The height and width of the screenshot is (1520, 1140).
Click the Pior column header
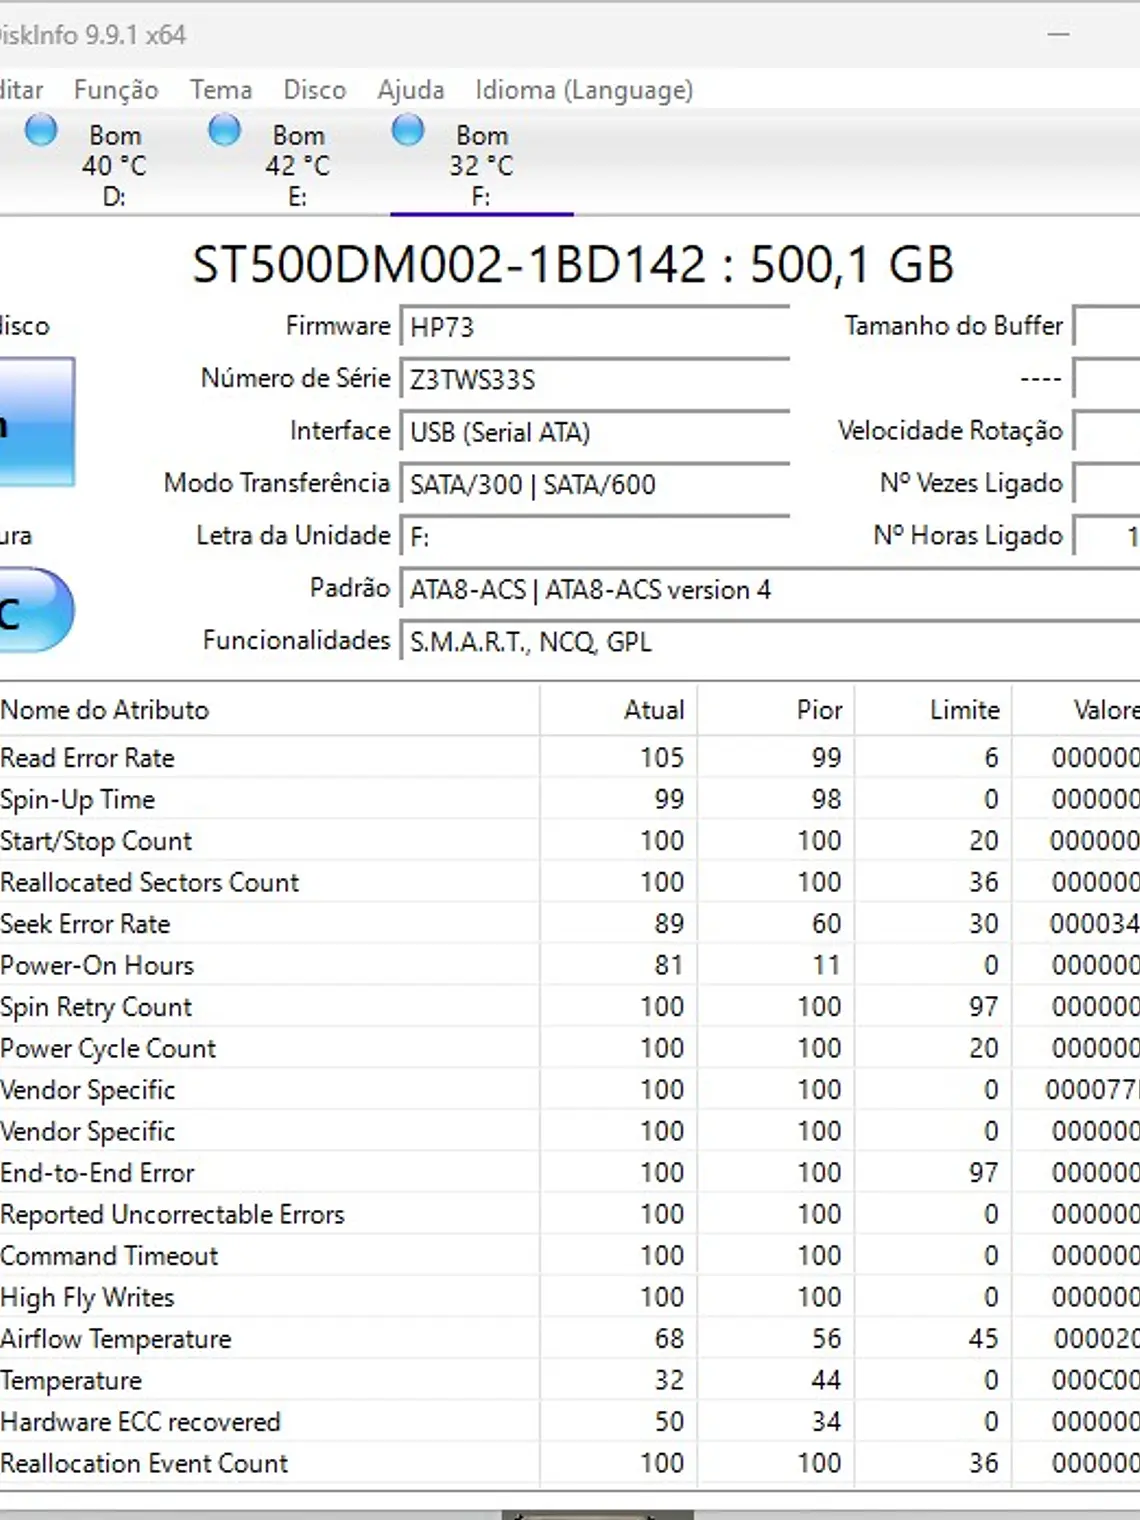tap(776, 710)
